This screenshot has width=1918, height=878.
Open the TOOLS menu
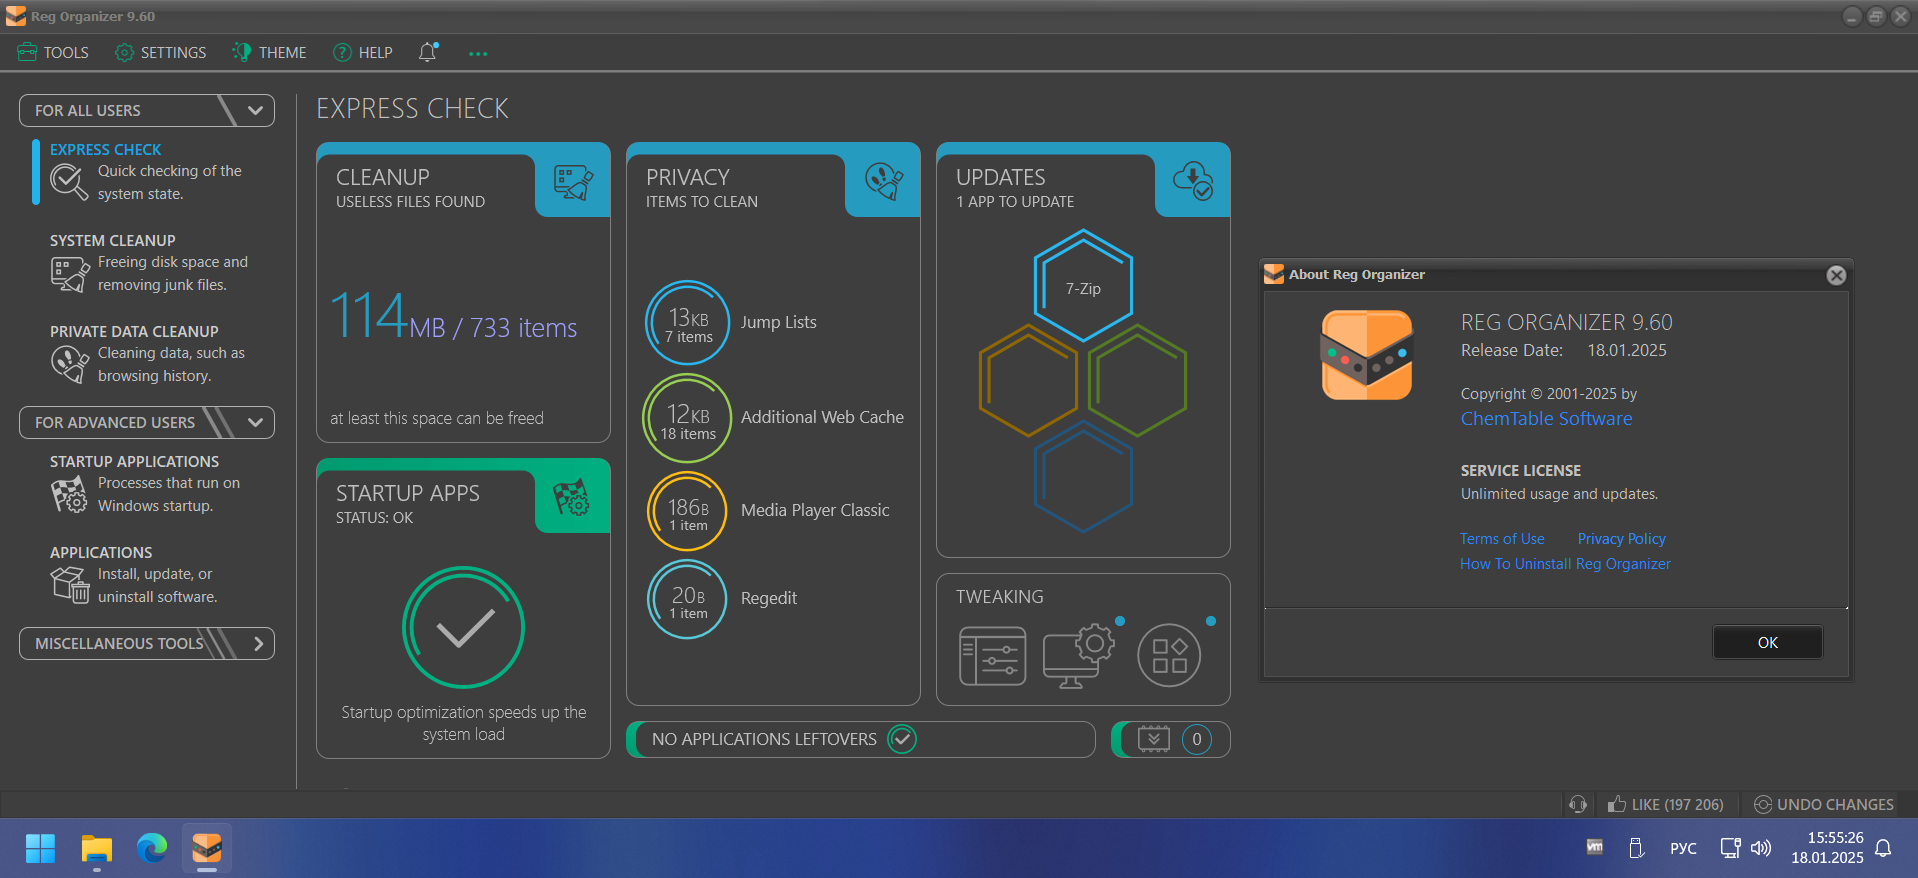pyautogui.click(x=53, y=52)
